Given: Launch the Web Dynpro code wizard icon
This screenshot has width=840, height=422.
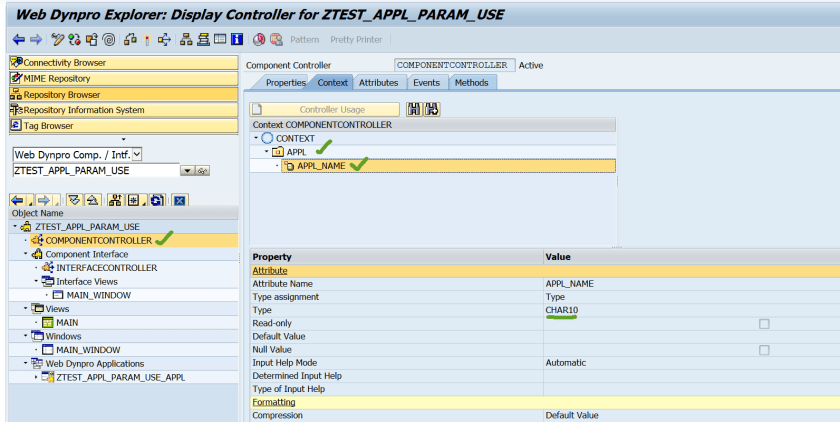Looking at the screenshot, I should [x=259, y=40].
